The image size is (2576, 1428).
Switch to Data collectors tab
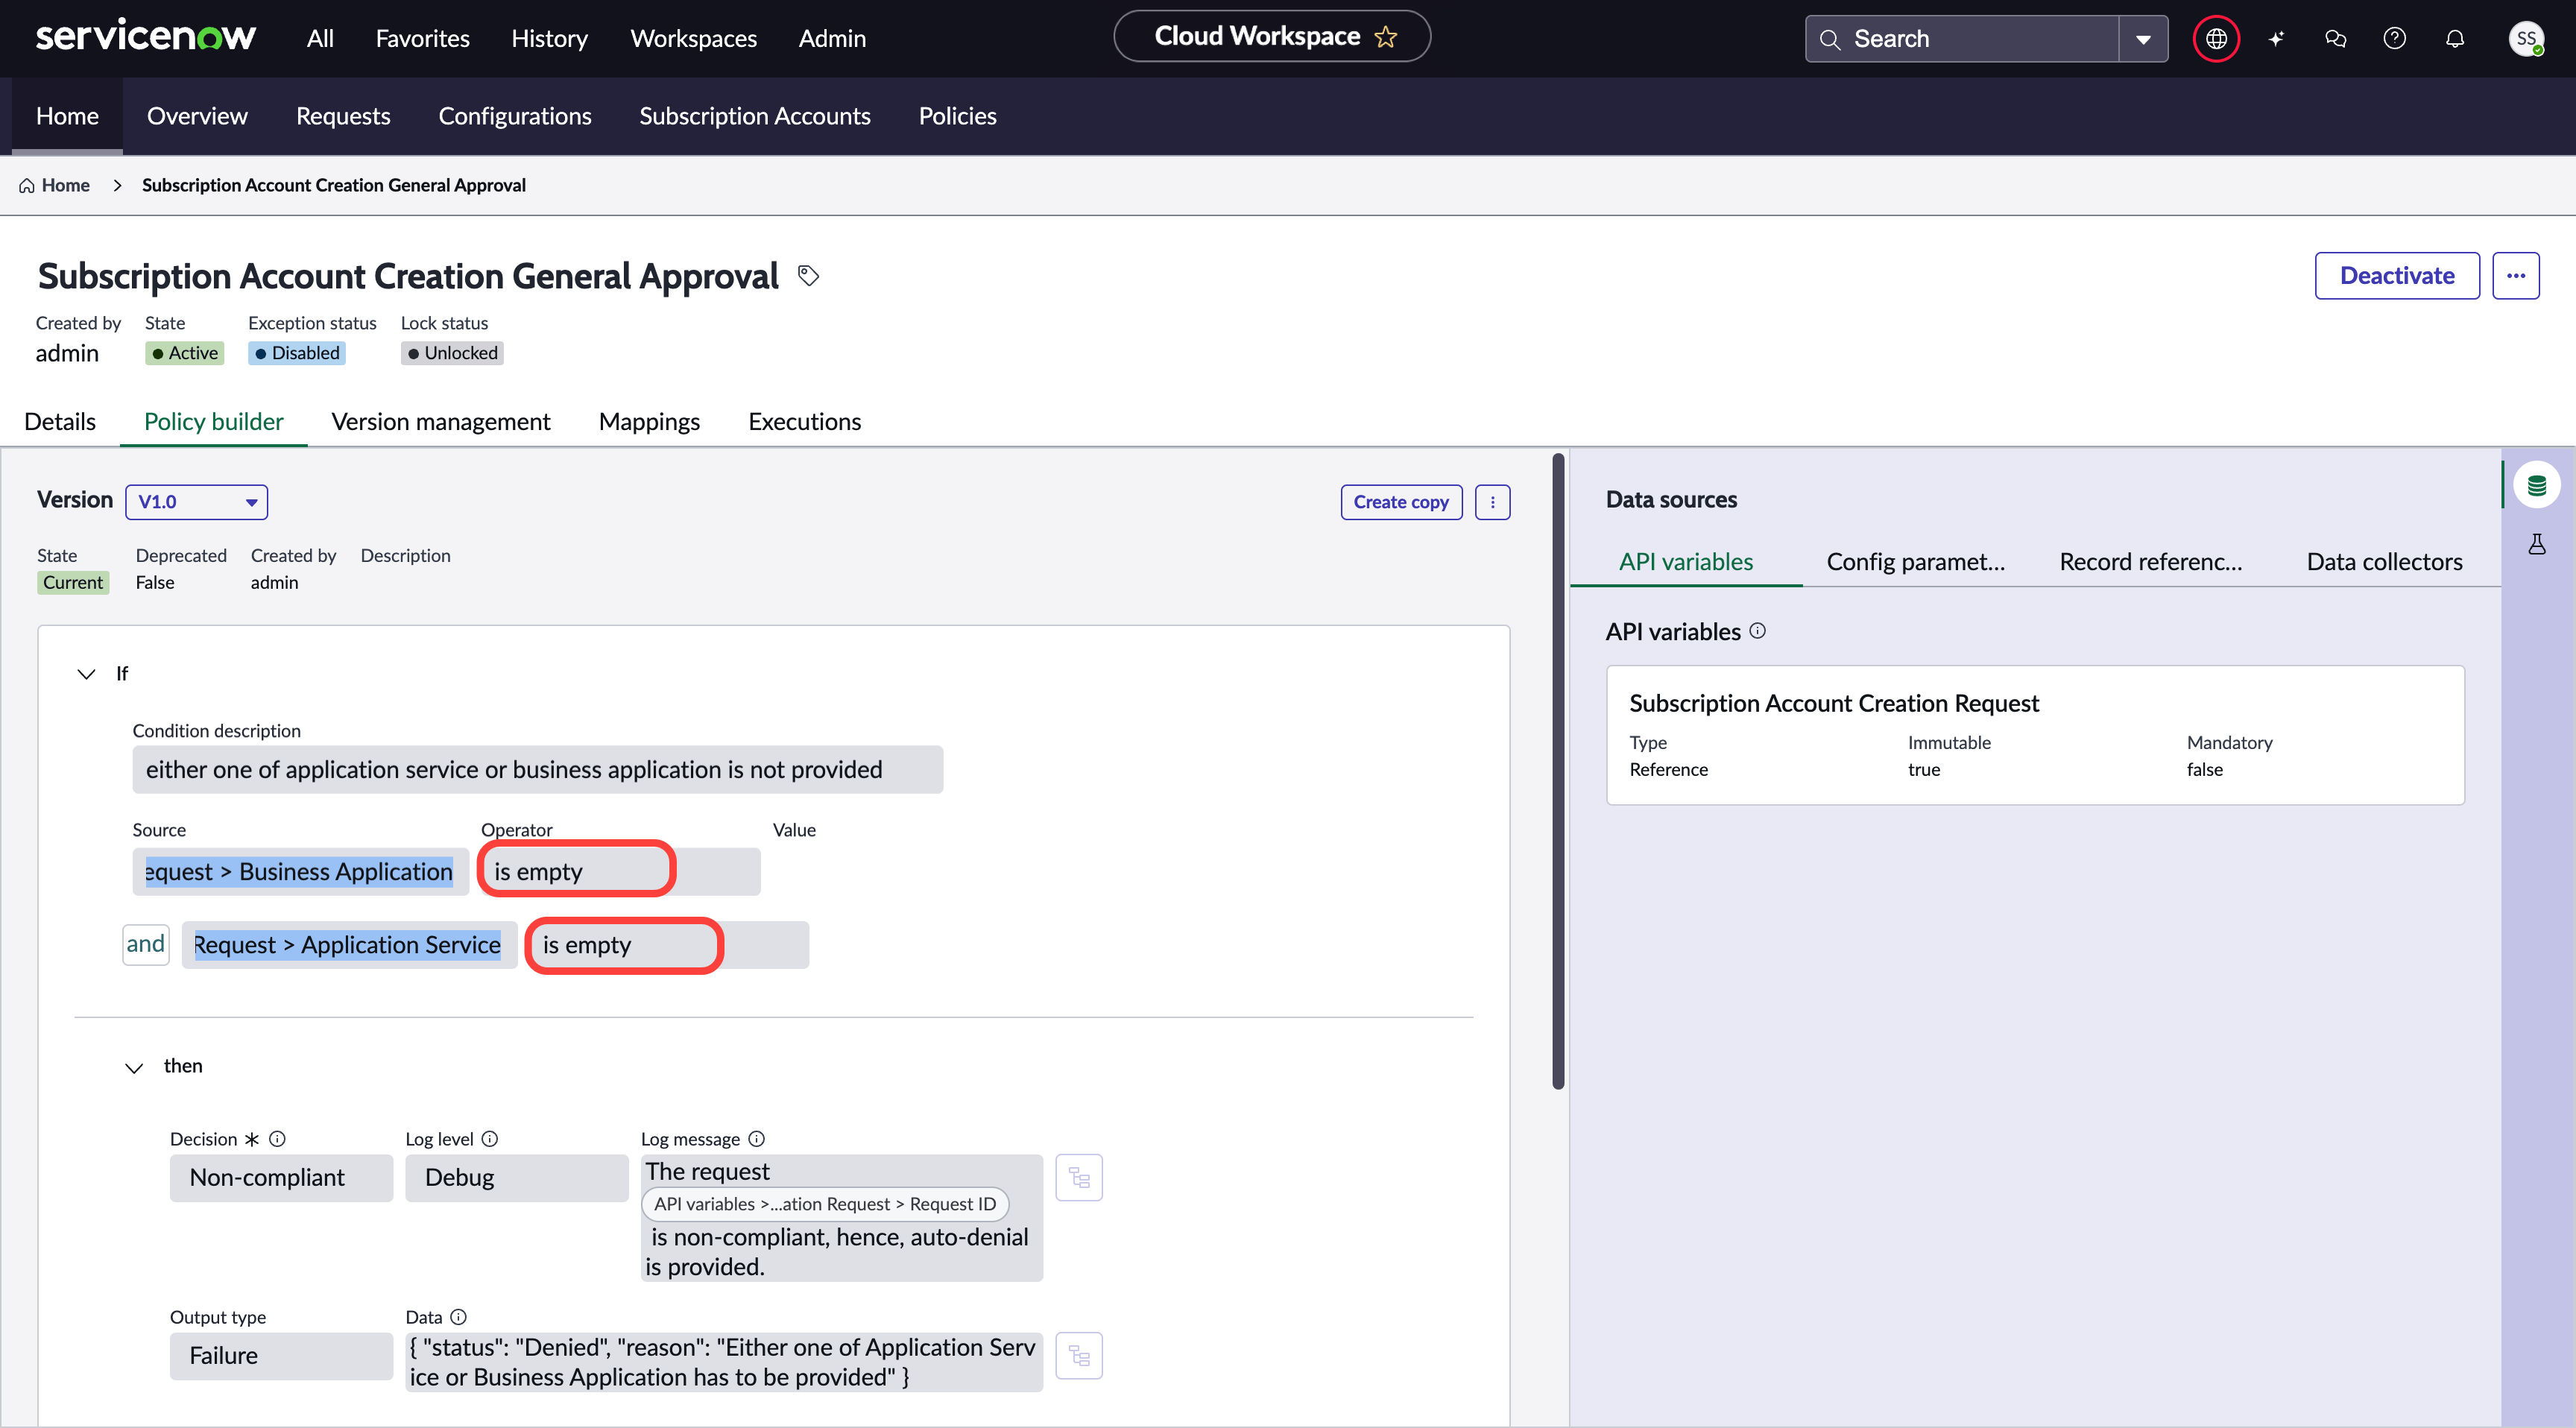click(2384, 562)
